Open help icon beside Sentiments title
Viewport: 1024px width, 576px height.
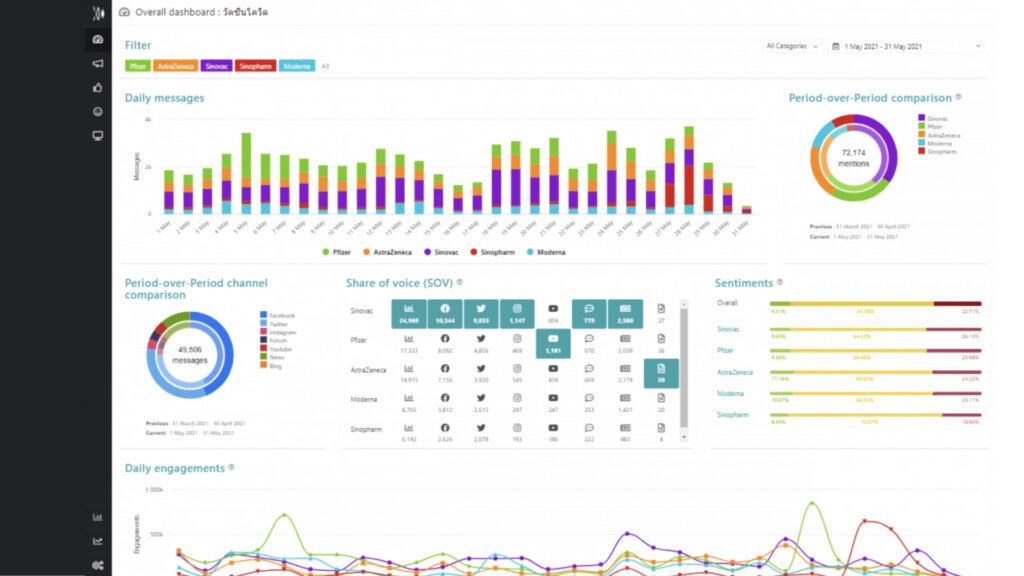[780, 283]
